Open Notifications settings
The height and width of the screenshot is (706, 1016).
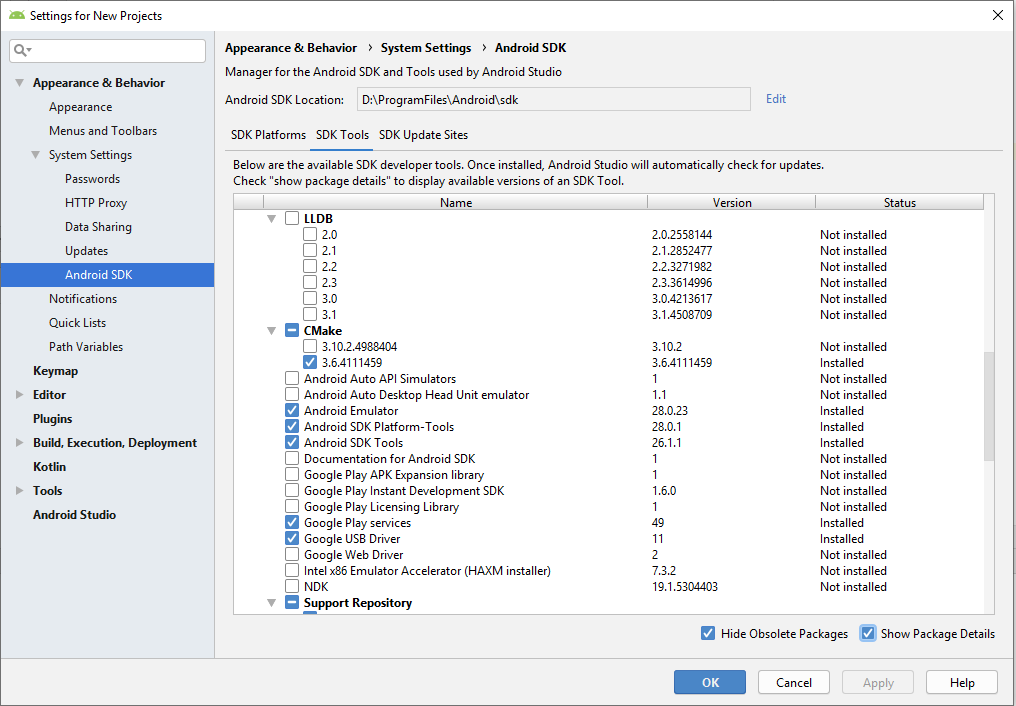point(83,299)
